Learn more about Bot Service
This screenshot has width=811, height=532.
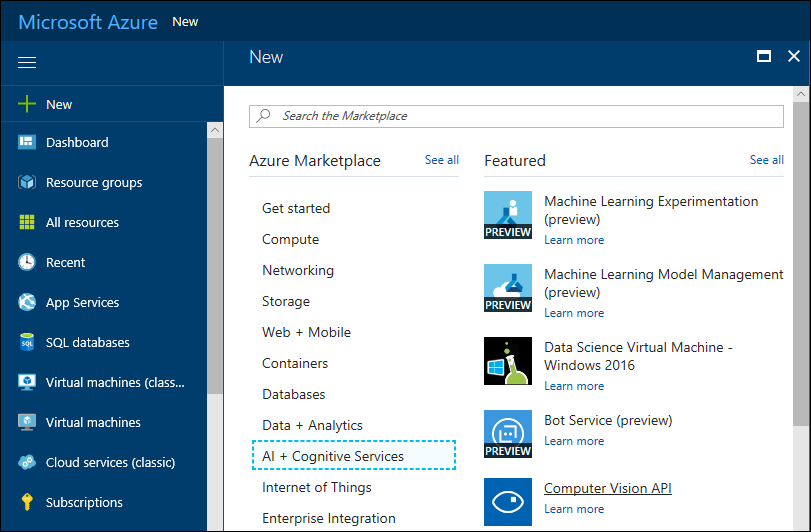(x=574, y=441)
